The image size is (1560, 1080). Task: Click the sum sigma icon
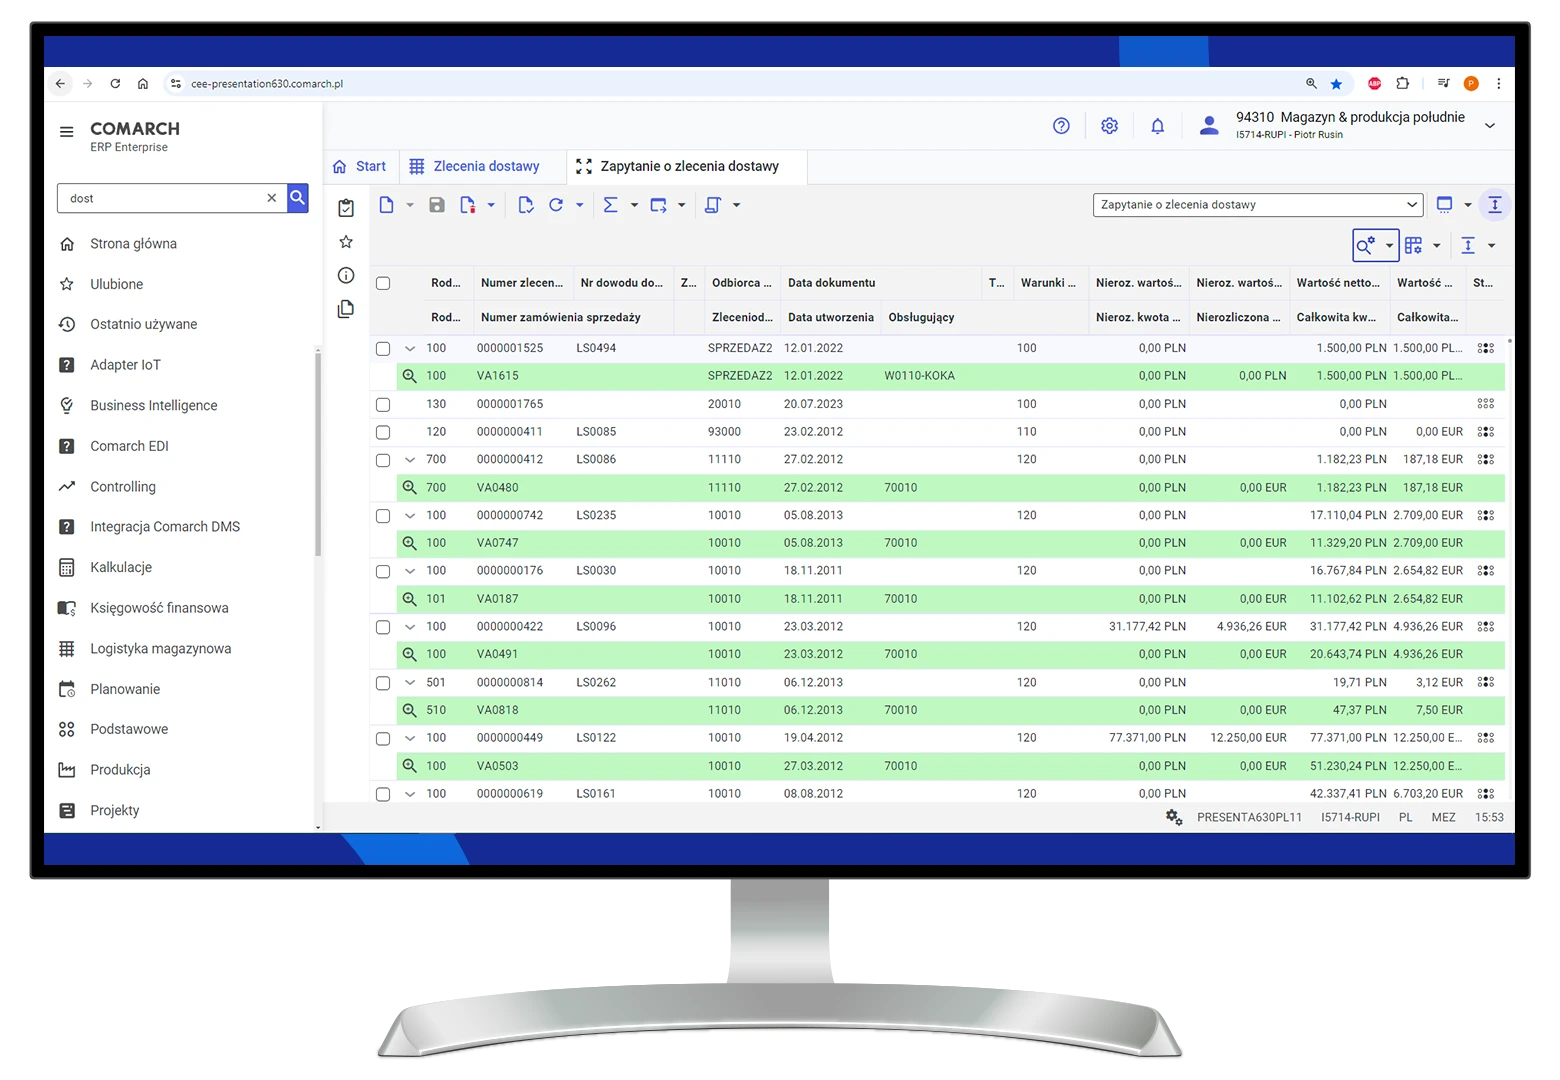610,205
